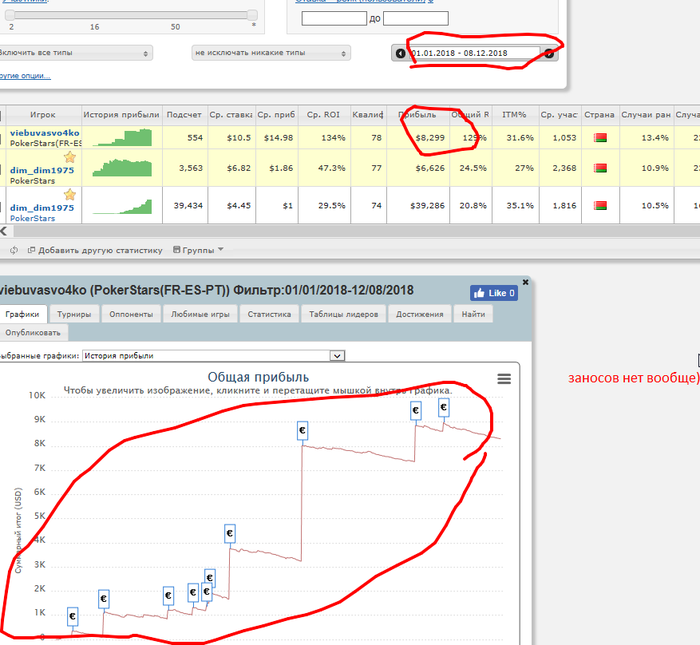Select the Статистика tab
The width and height of the screenshot is (700, 645).
click(x=269, y=314)
